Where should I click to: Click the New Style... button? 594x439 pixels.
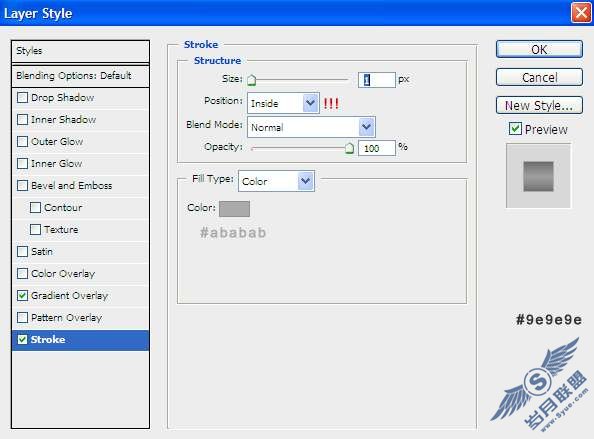click(x=539, y=105)
